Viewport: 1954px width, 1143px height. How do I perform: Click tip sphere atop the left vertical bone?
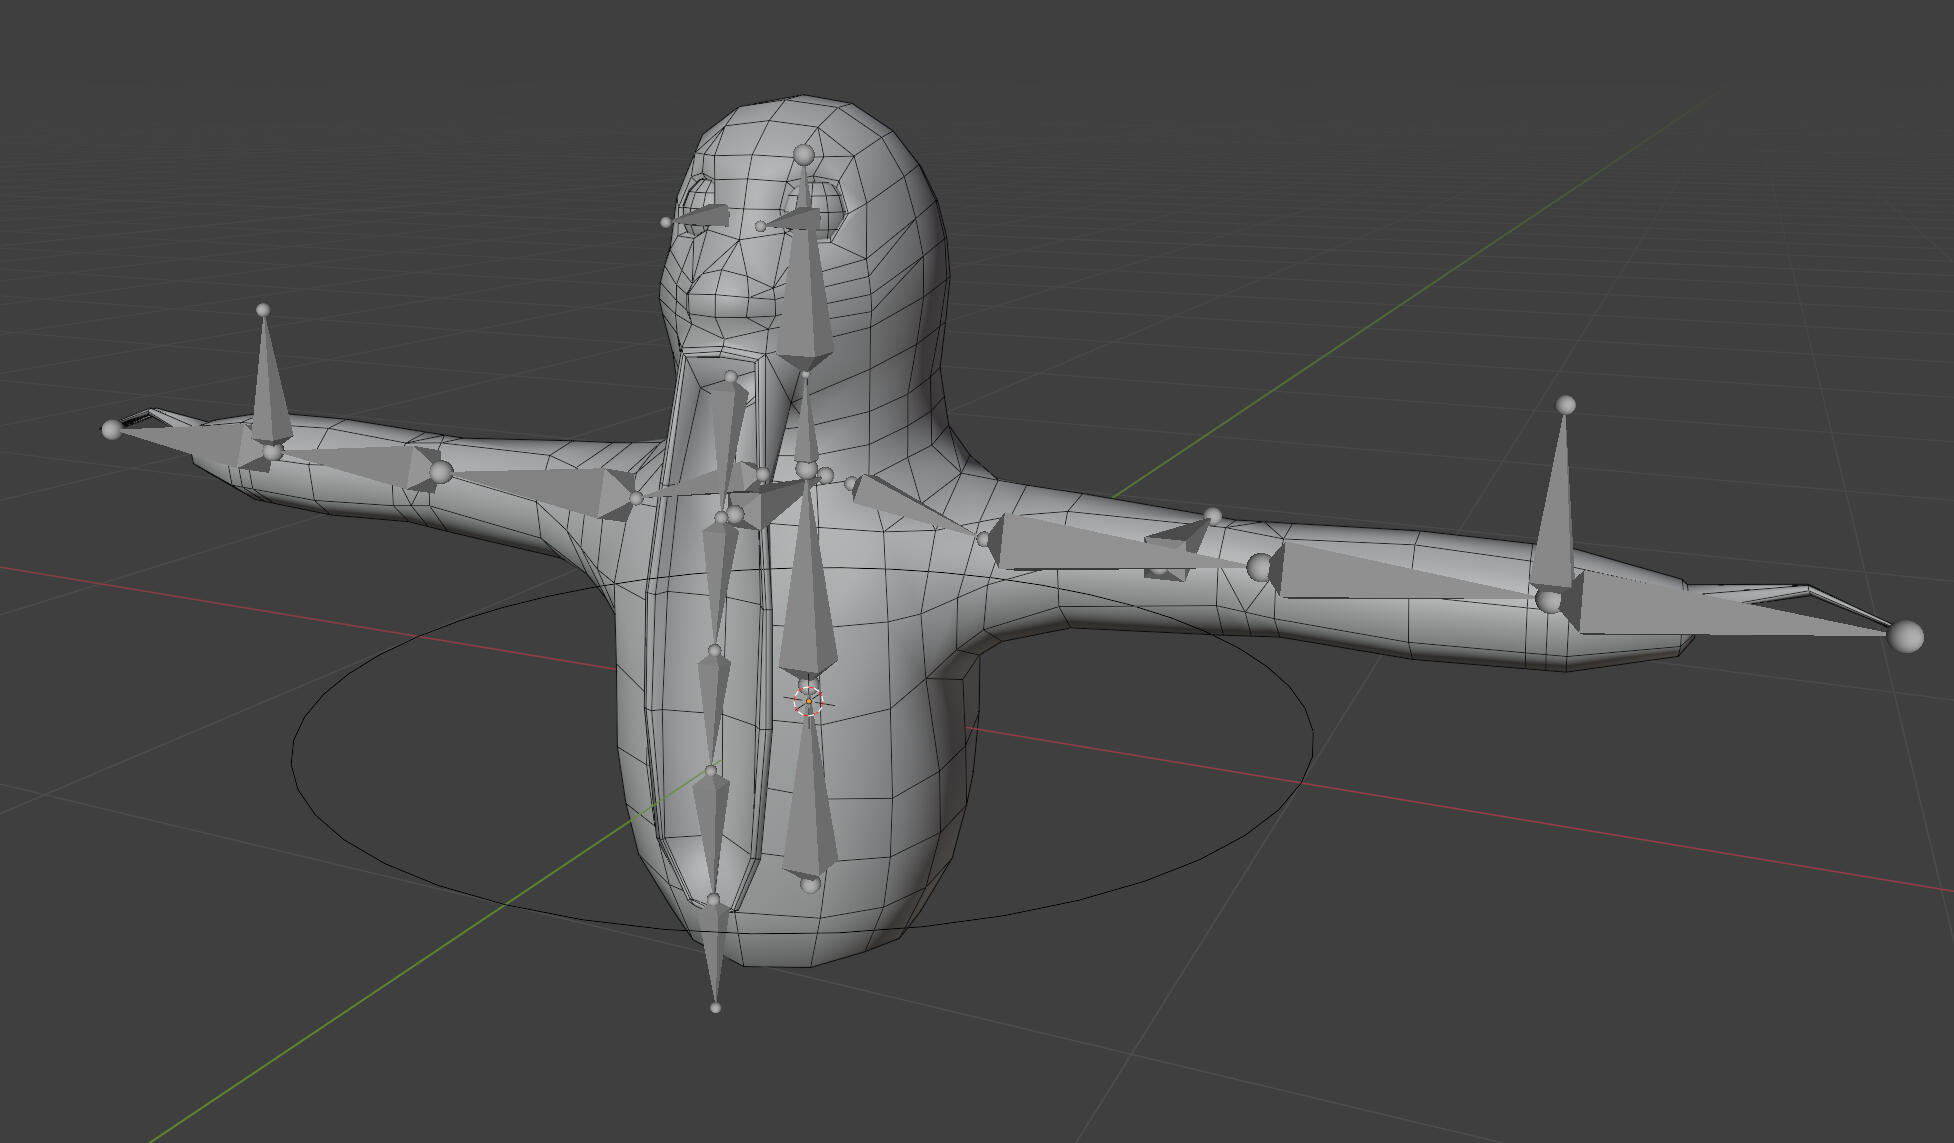point(263,310)
